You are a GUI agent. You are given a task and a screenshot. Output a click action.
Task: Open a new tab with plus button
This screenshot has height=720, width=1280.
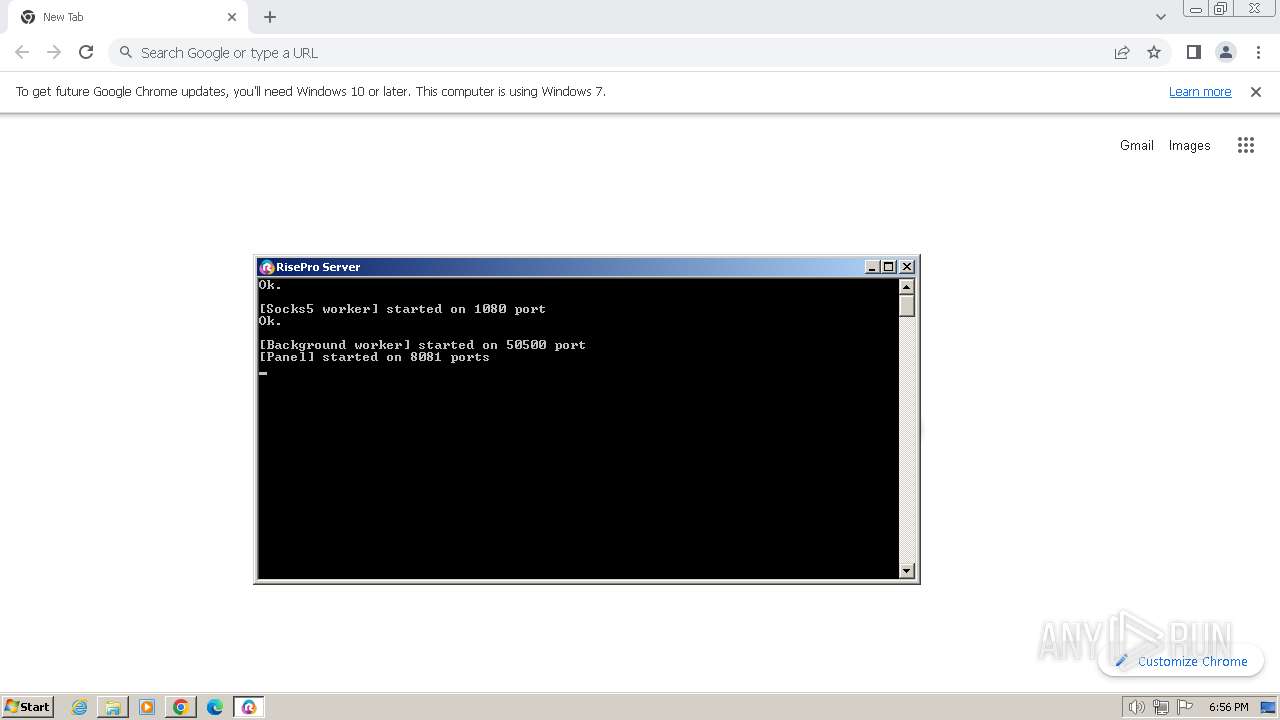click(x=270, y=17)
